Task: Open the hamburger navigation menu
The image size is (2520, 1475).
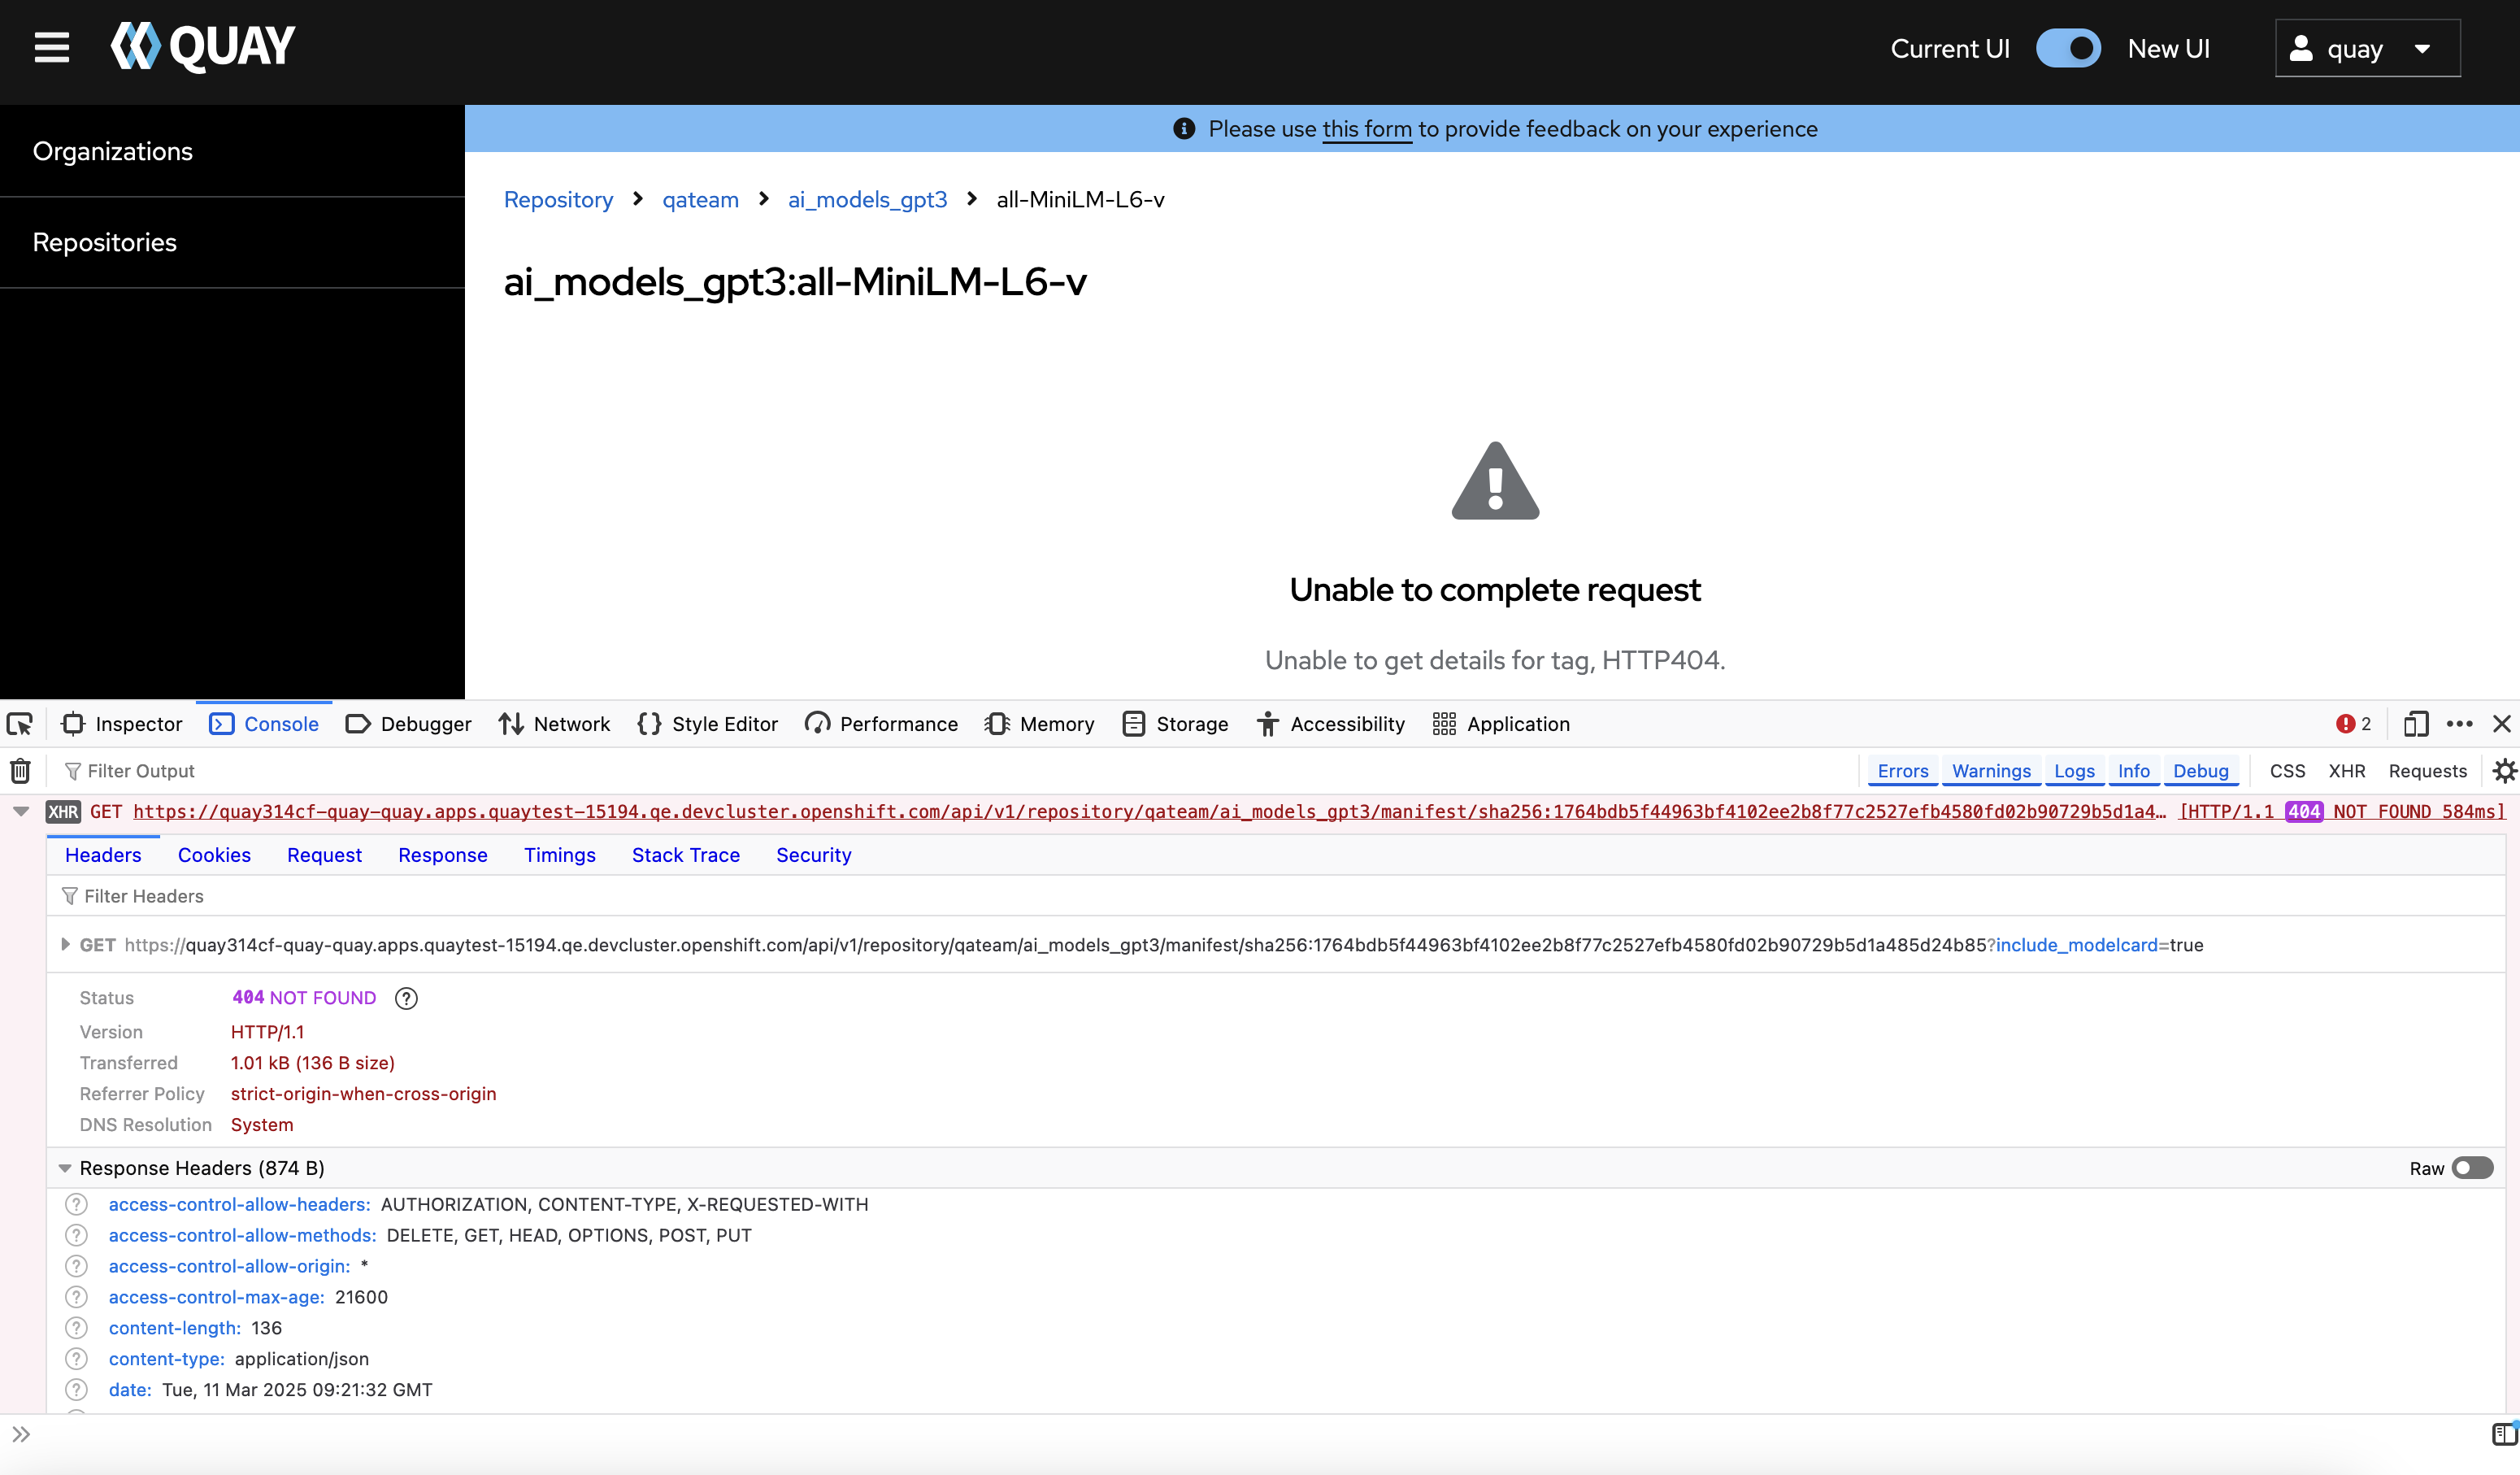Action: [x=51, y=47]
